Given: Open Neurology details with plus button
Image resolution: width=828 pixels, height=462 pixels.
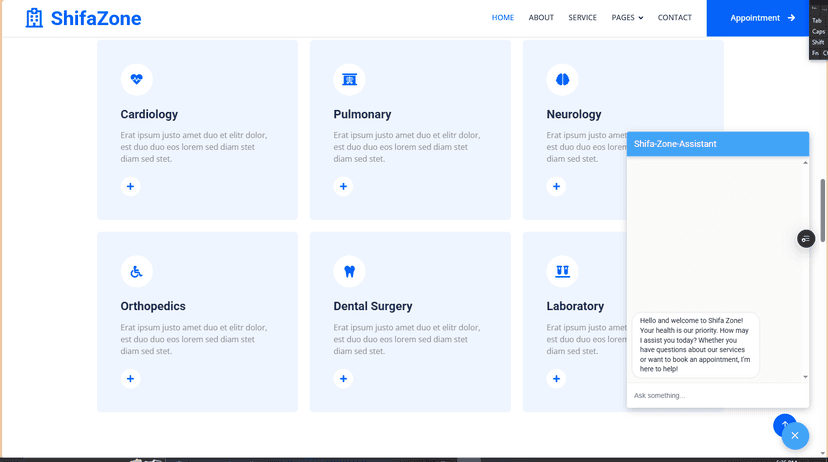Looking at the screenshot, I should click(556, 186).
